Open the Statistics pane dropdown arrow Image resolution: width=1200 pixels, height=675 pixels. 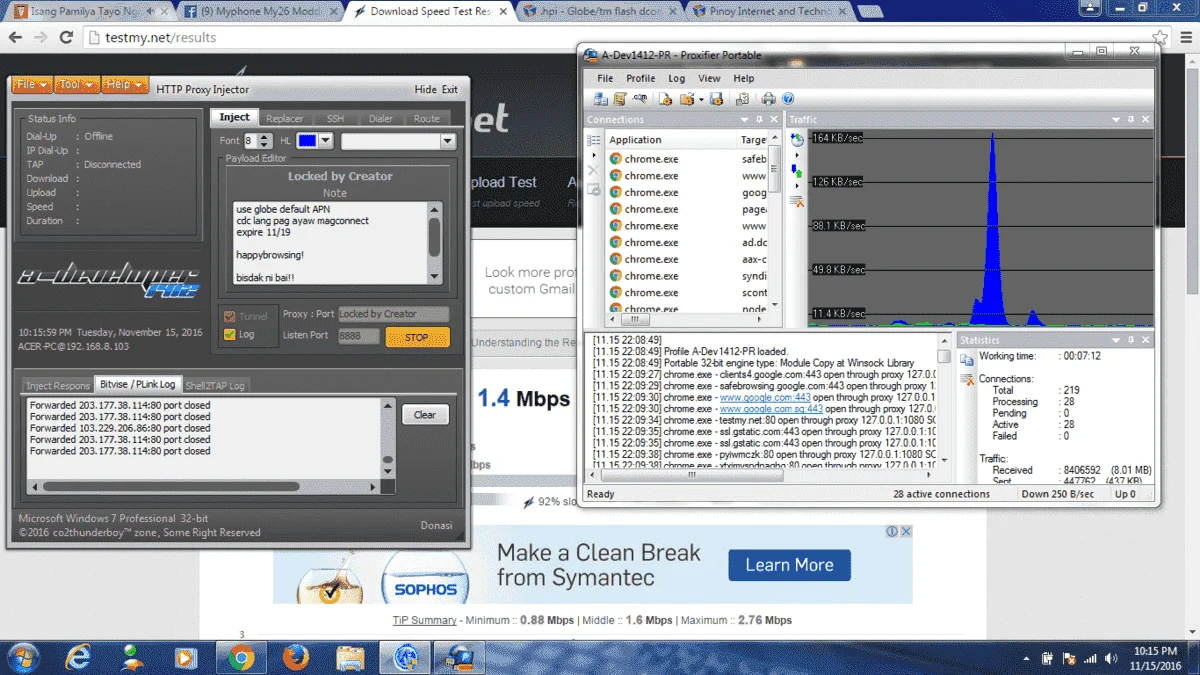[1116, 340]
